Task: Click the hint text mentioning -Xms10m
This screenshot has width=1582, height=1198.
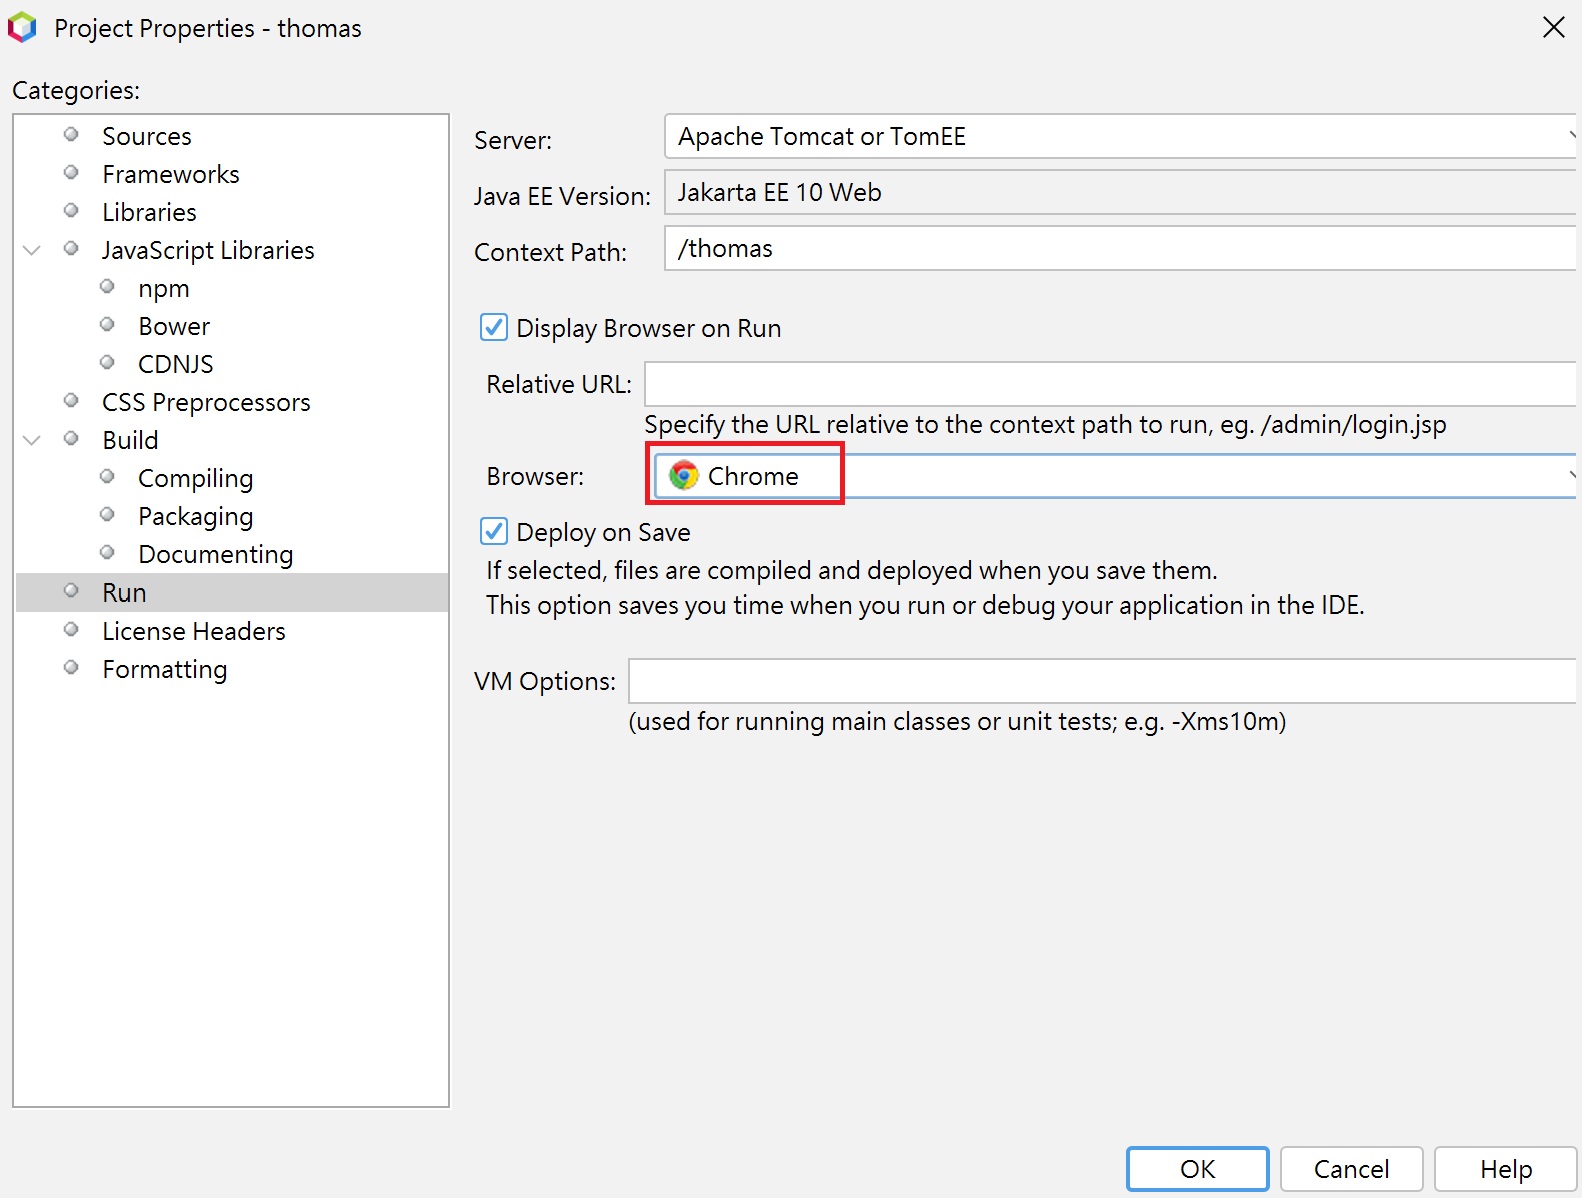Action: click(x=957, y=721)
